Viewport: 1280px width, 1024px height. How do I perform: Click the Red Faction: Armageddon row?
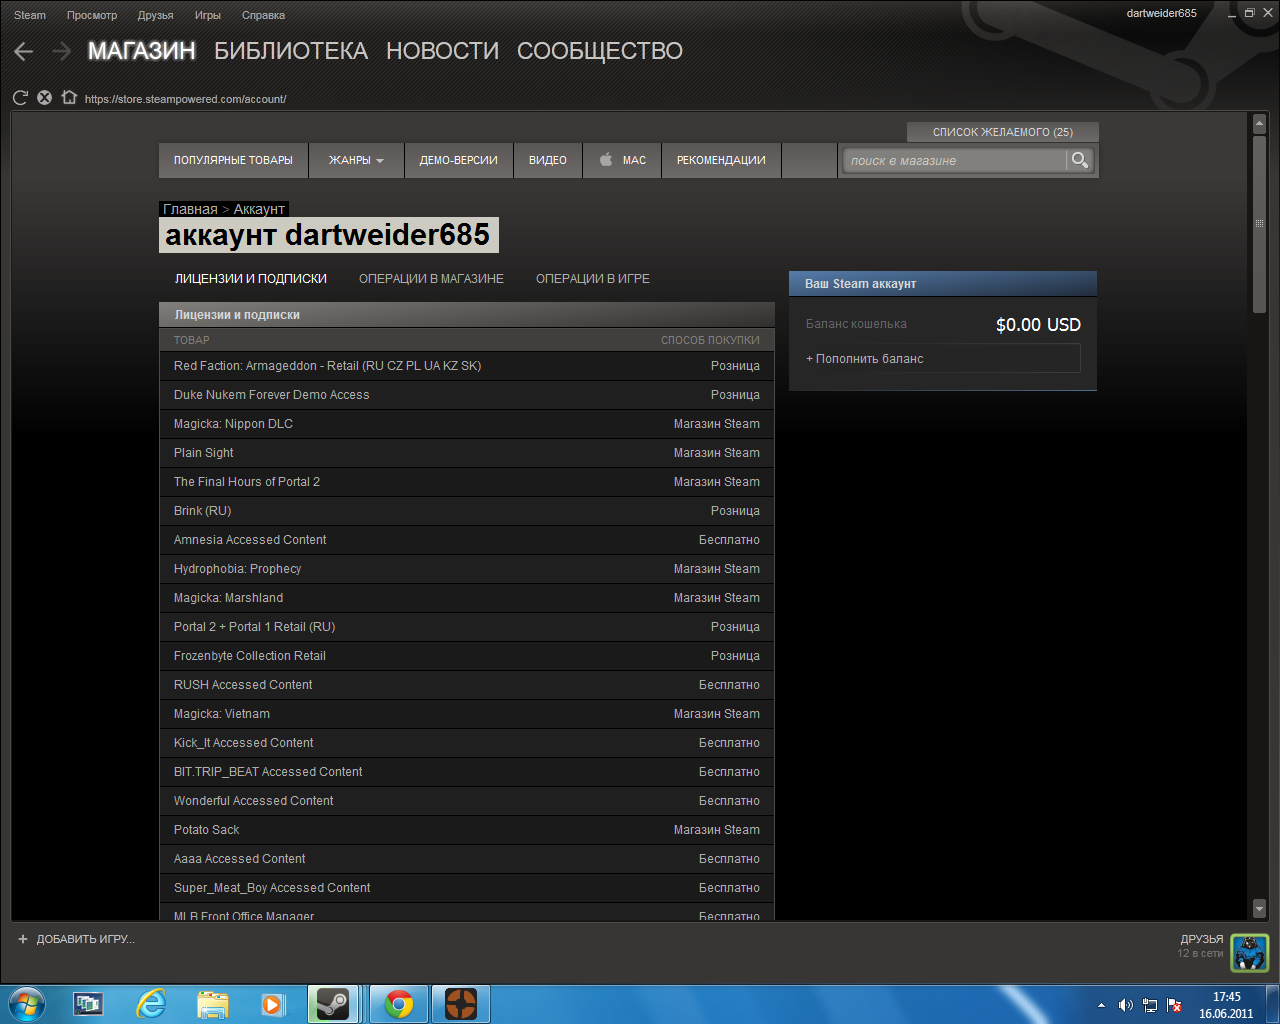467,366
